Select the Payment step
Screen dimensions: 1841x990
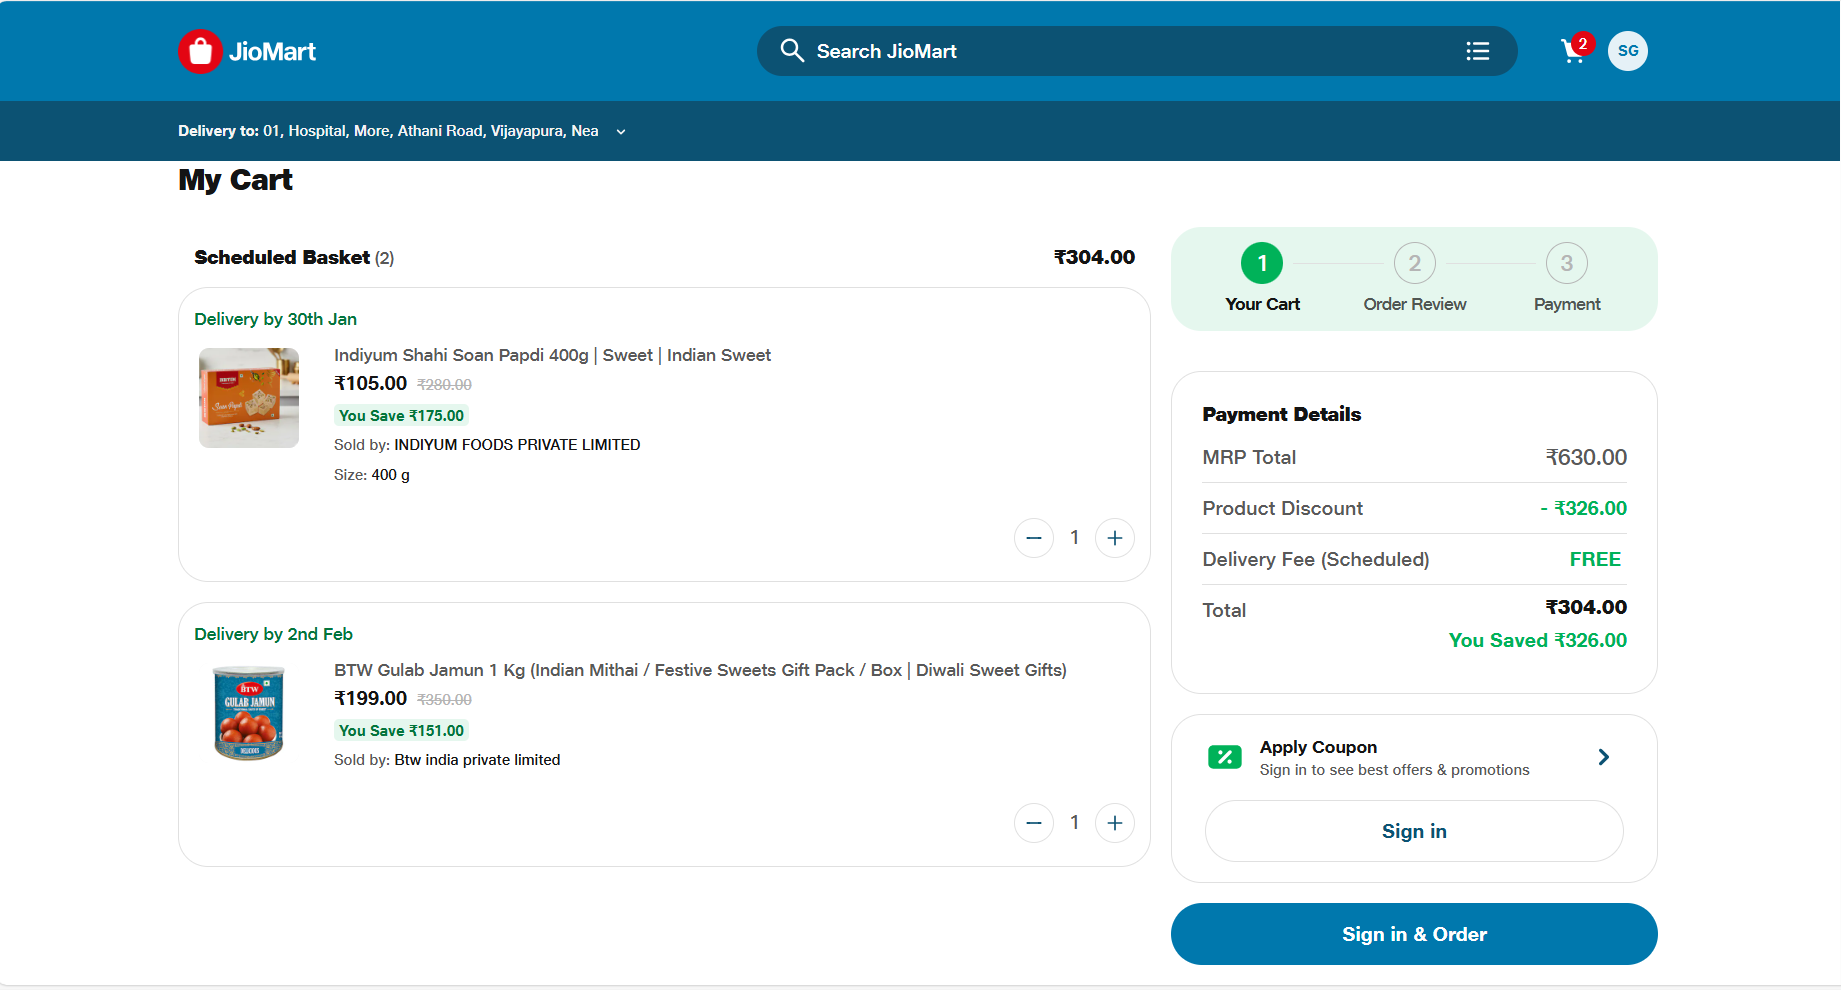point(1566,264)
